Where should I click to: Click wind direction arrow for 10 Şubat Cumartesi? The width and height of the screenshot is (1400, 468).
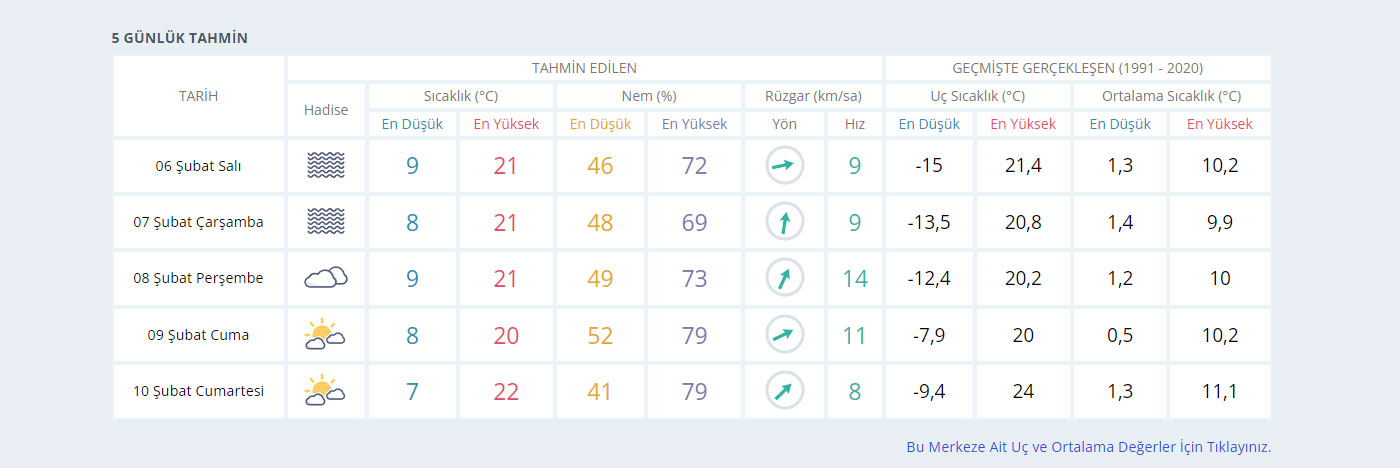784,391
